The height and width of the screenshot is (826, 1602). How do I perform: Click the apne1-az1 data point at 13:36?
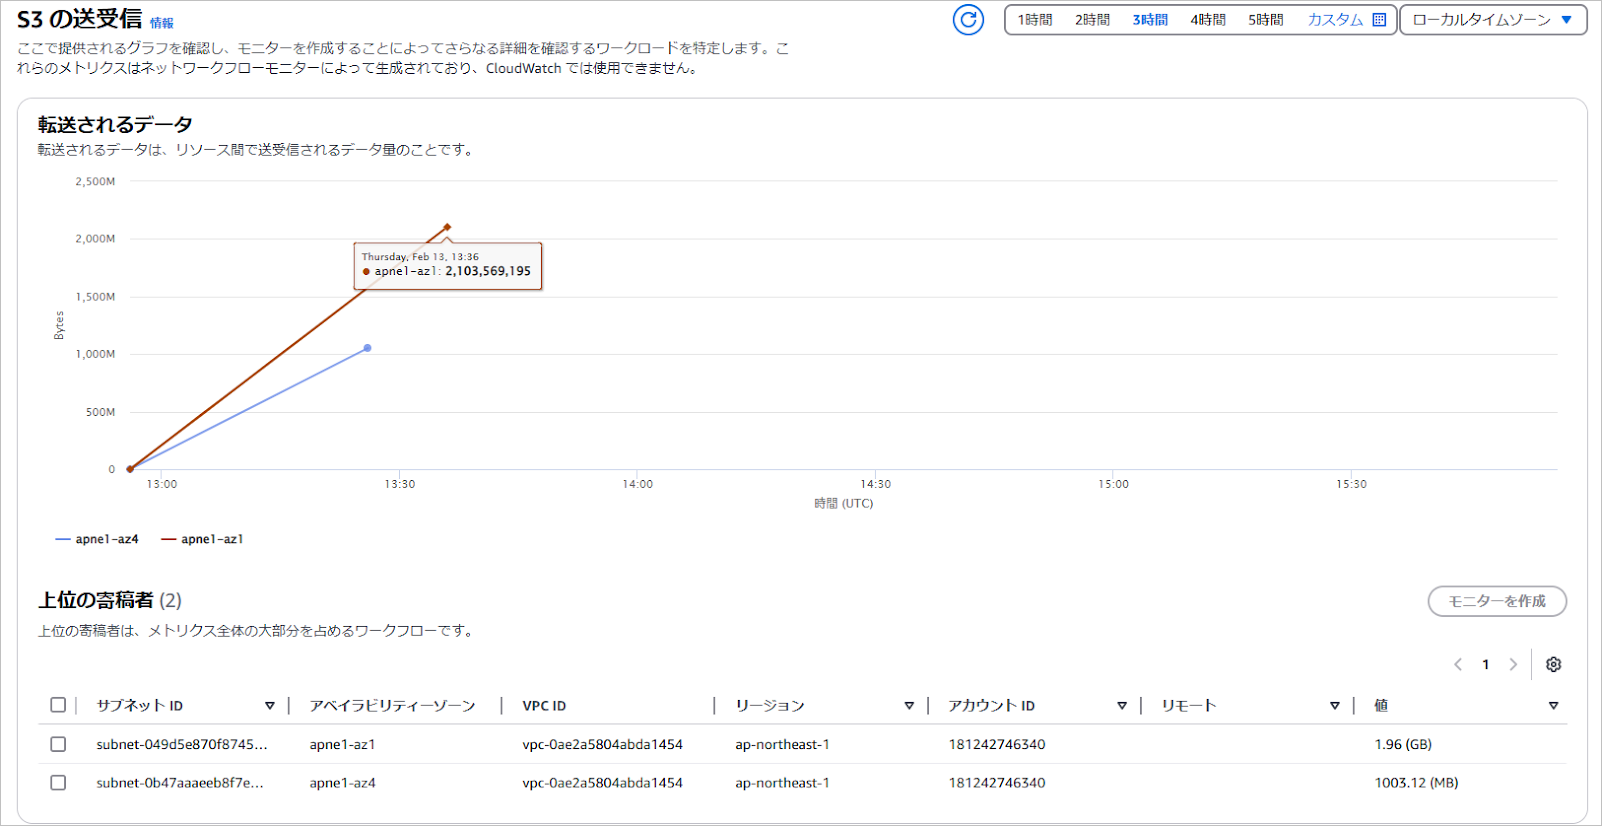tap(447, 227)
